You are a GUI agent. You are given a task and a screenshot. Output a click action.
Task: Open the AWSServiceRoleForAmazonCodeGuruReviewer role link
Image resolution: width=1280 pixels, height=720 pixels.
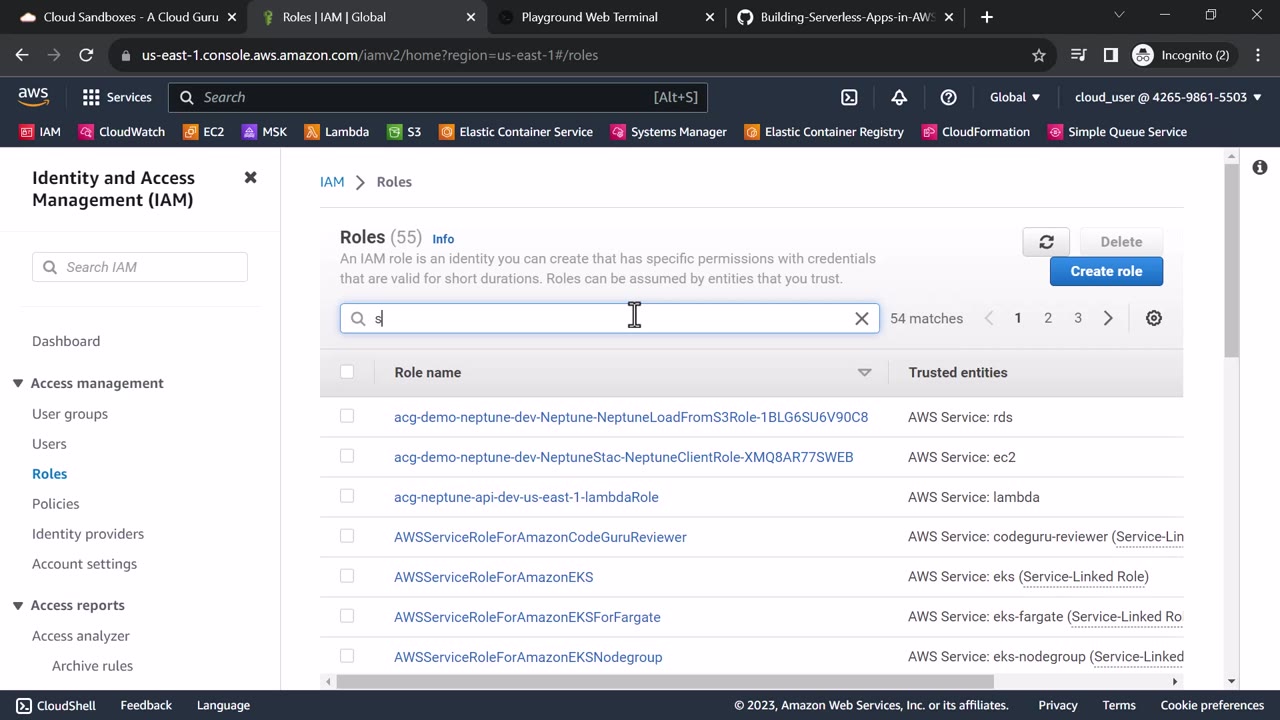(x=540, y=537)
